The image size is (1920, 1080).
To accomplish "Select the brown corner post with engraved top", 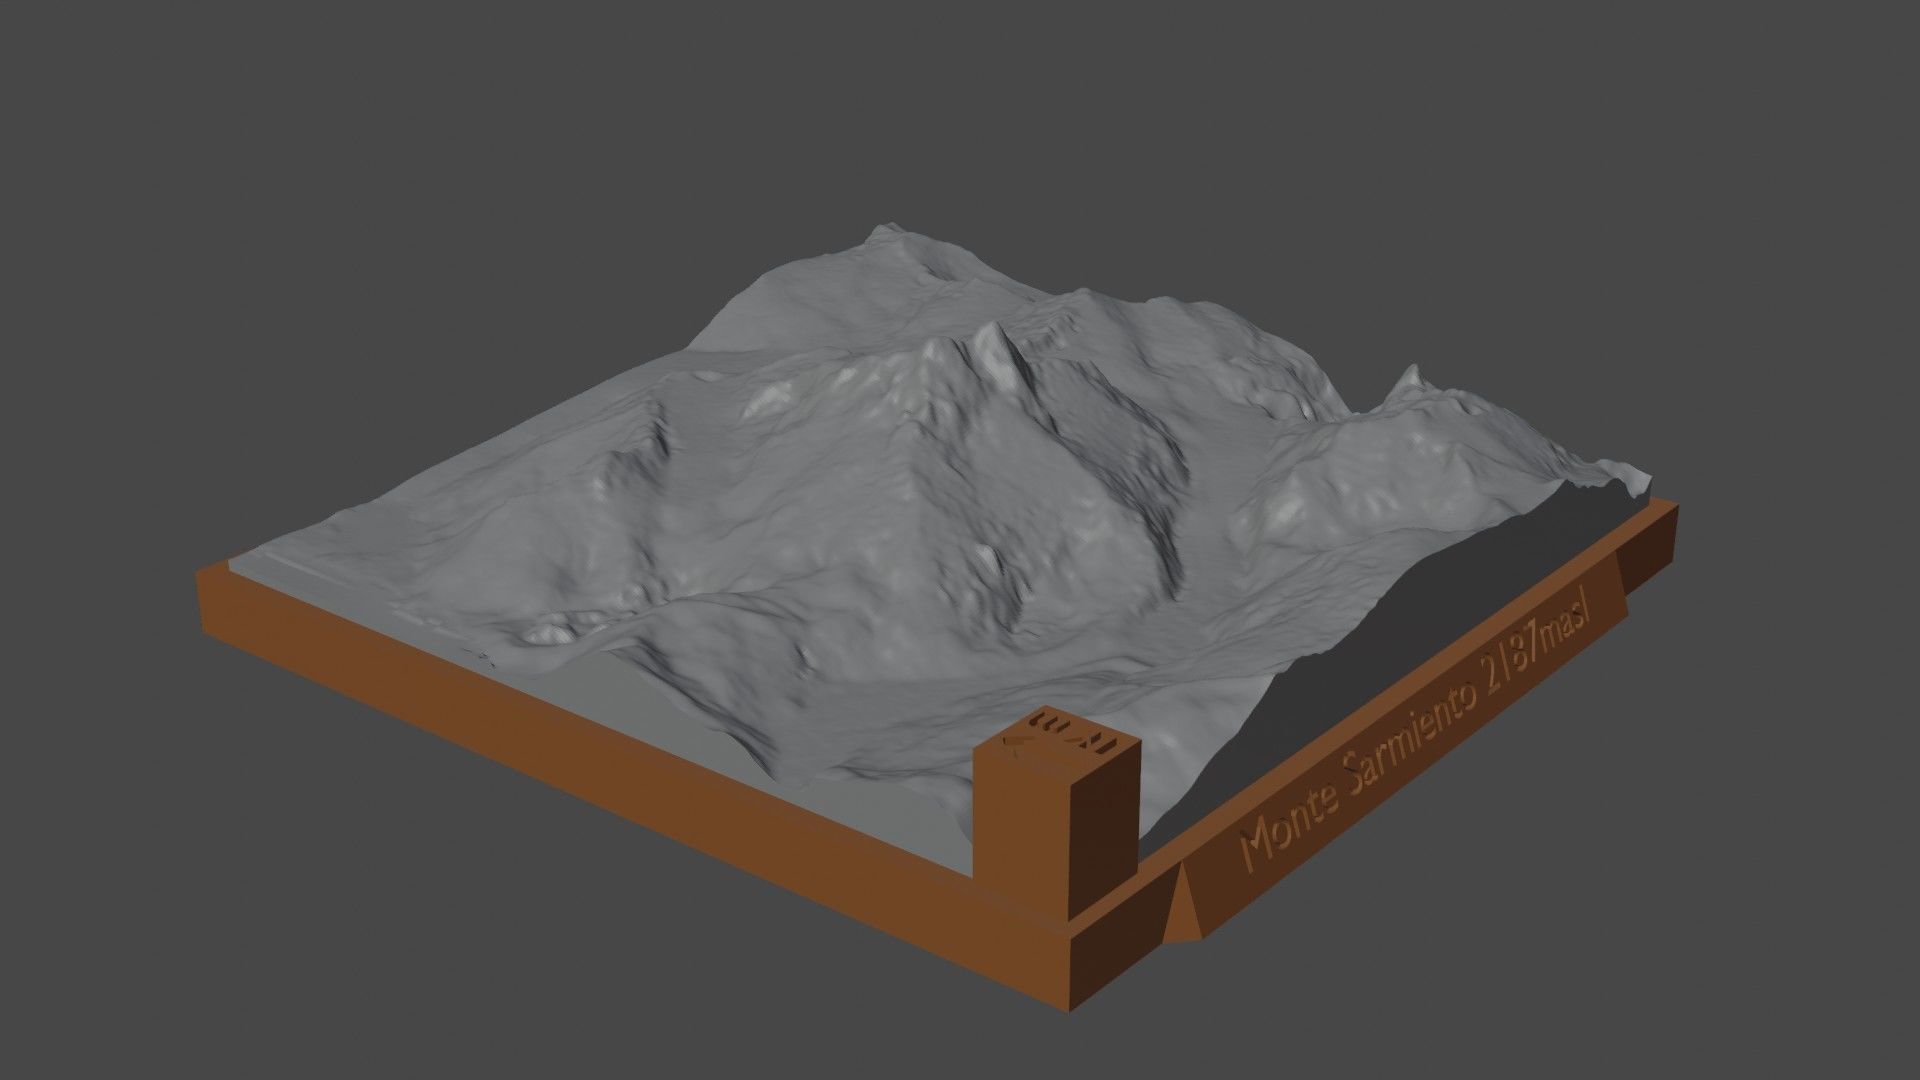I will [1058, 812].
